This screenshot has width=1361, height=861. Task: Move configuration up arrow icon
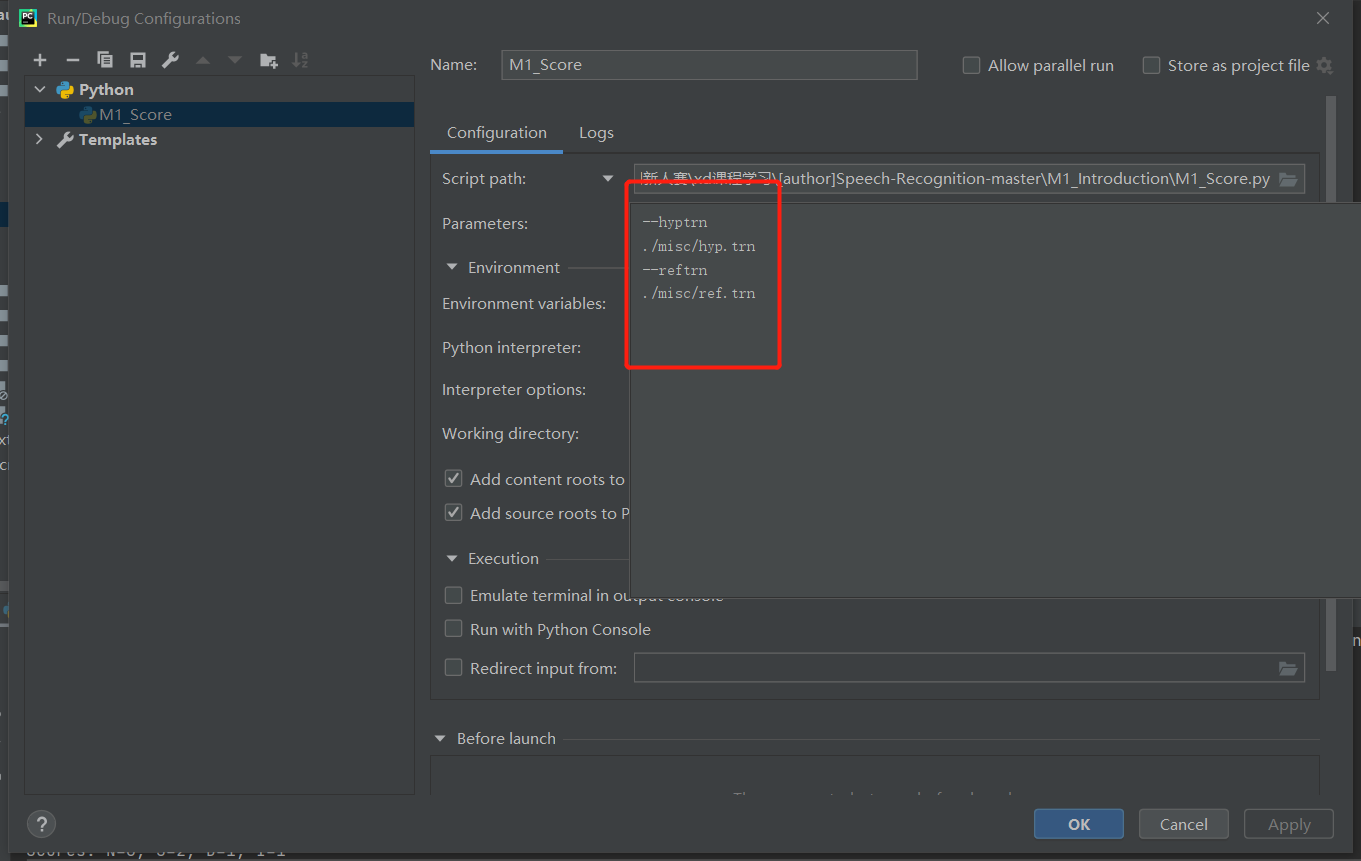point(203,60)
